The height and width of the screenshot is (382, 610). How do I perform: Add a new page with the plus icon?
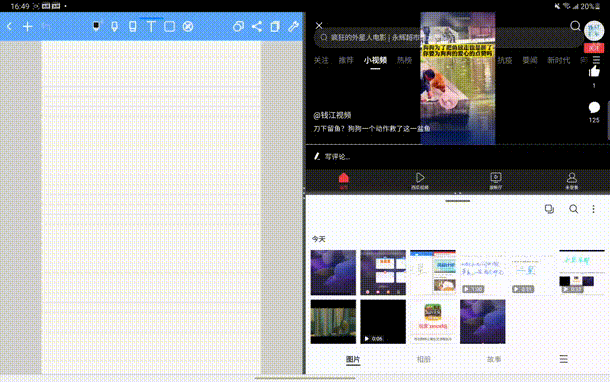pyautogui.click(x=28, y=26)
